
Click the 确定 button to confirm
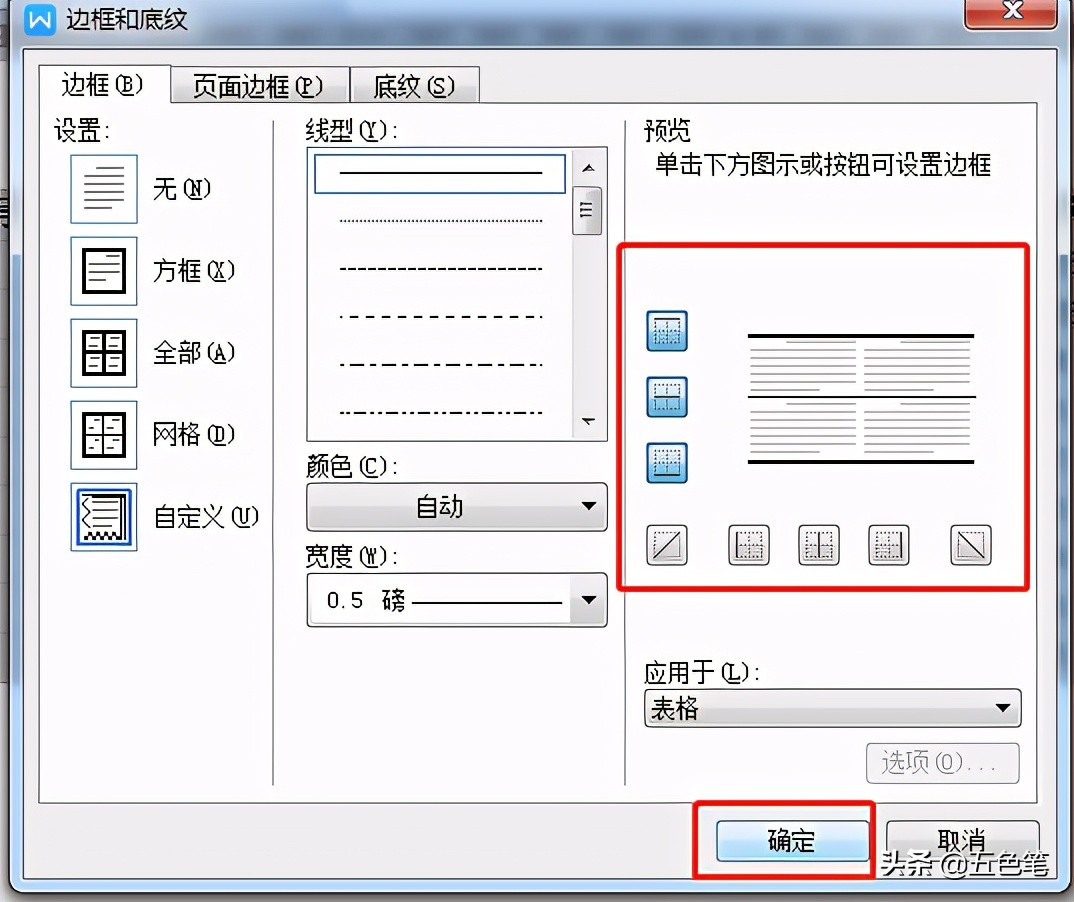click(792, 841)
